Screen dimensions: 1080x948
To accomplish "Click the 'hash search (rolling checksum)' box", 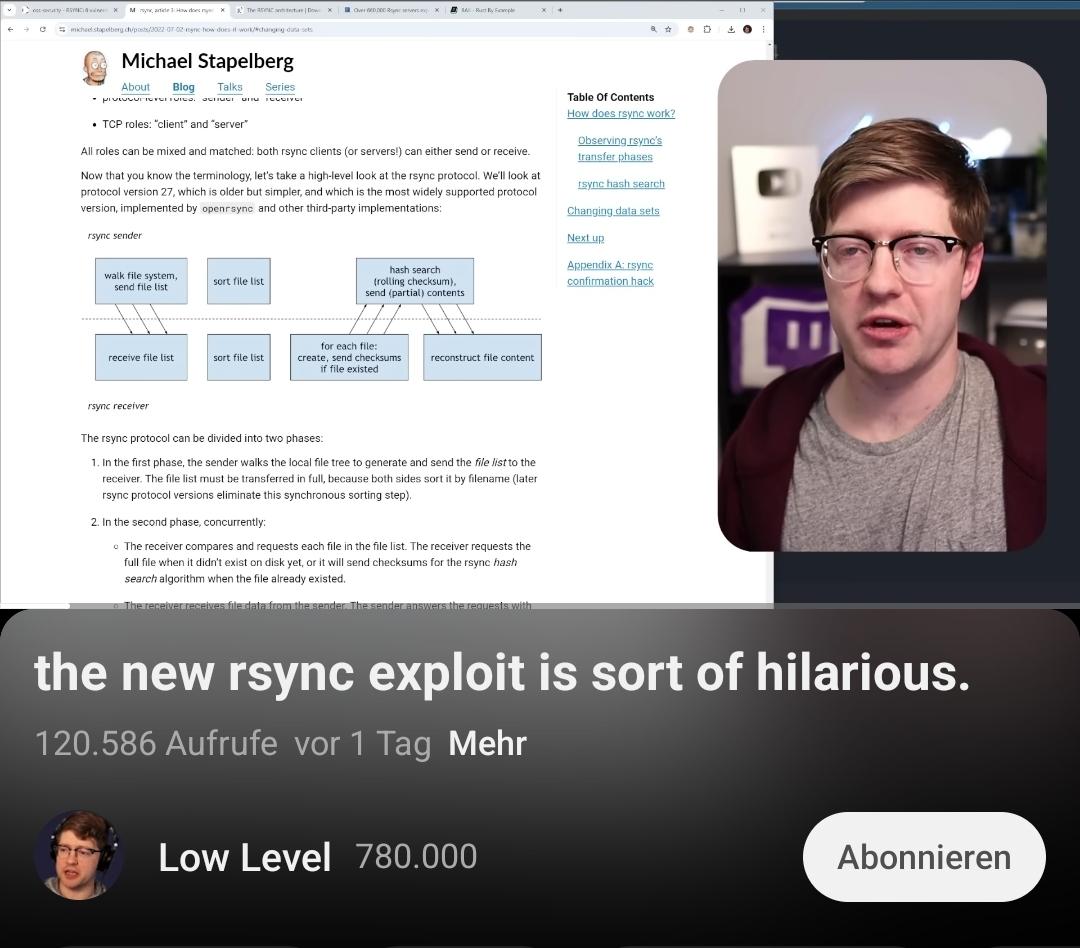I will click(415, 281).
